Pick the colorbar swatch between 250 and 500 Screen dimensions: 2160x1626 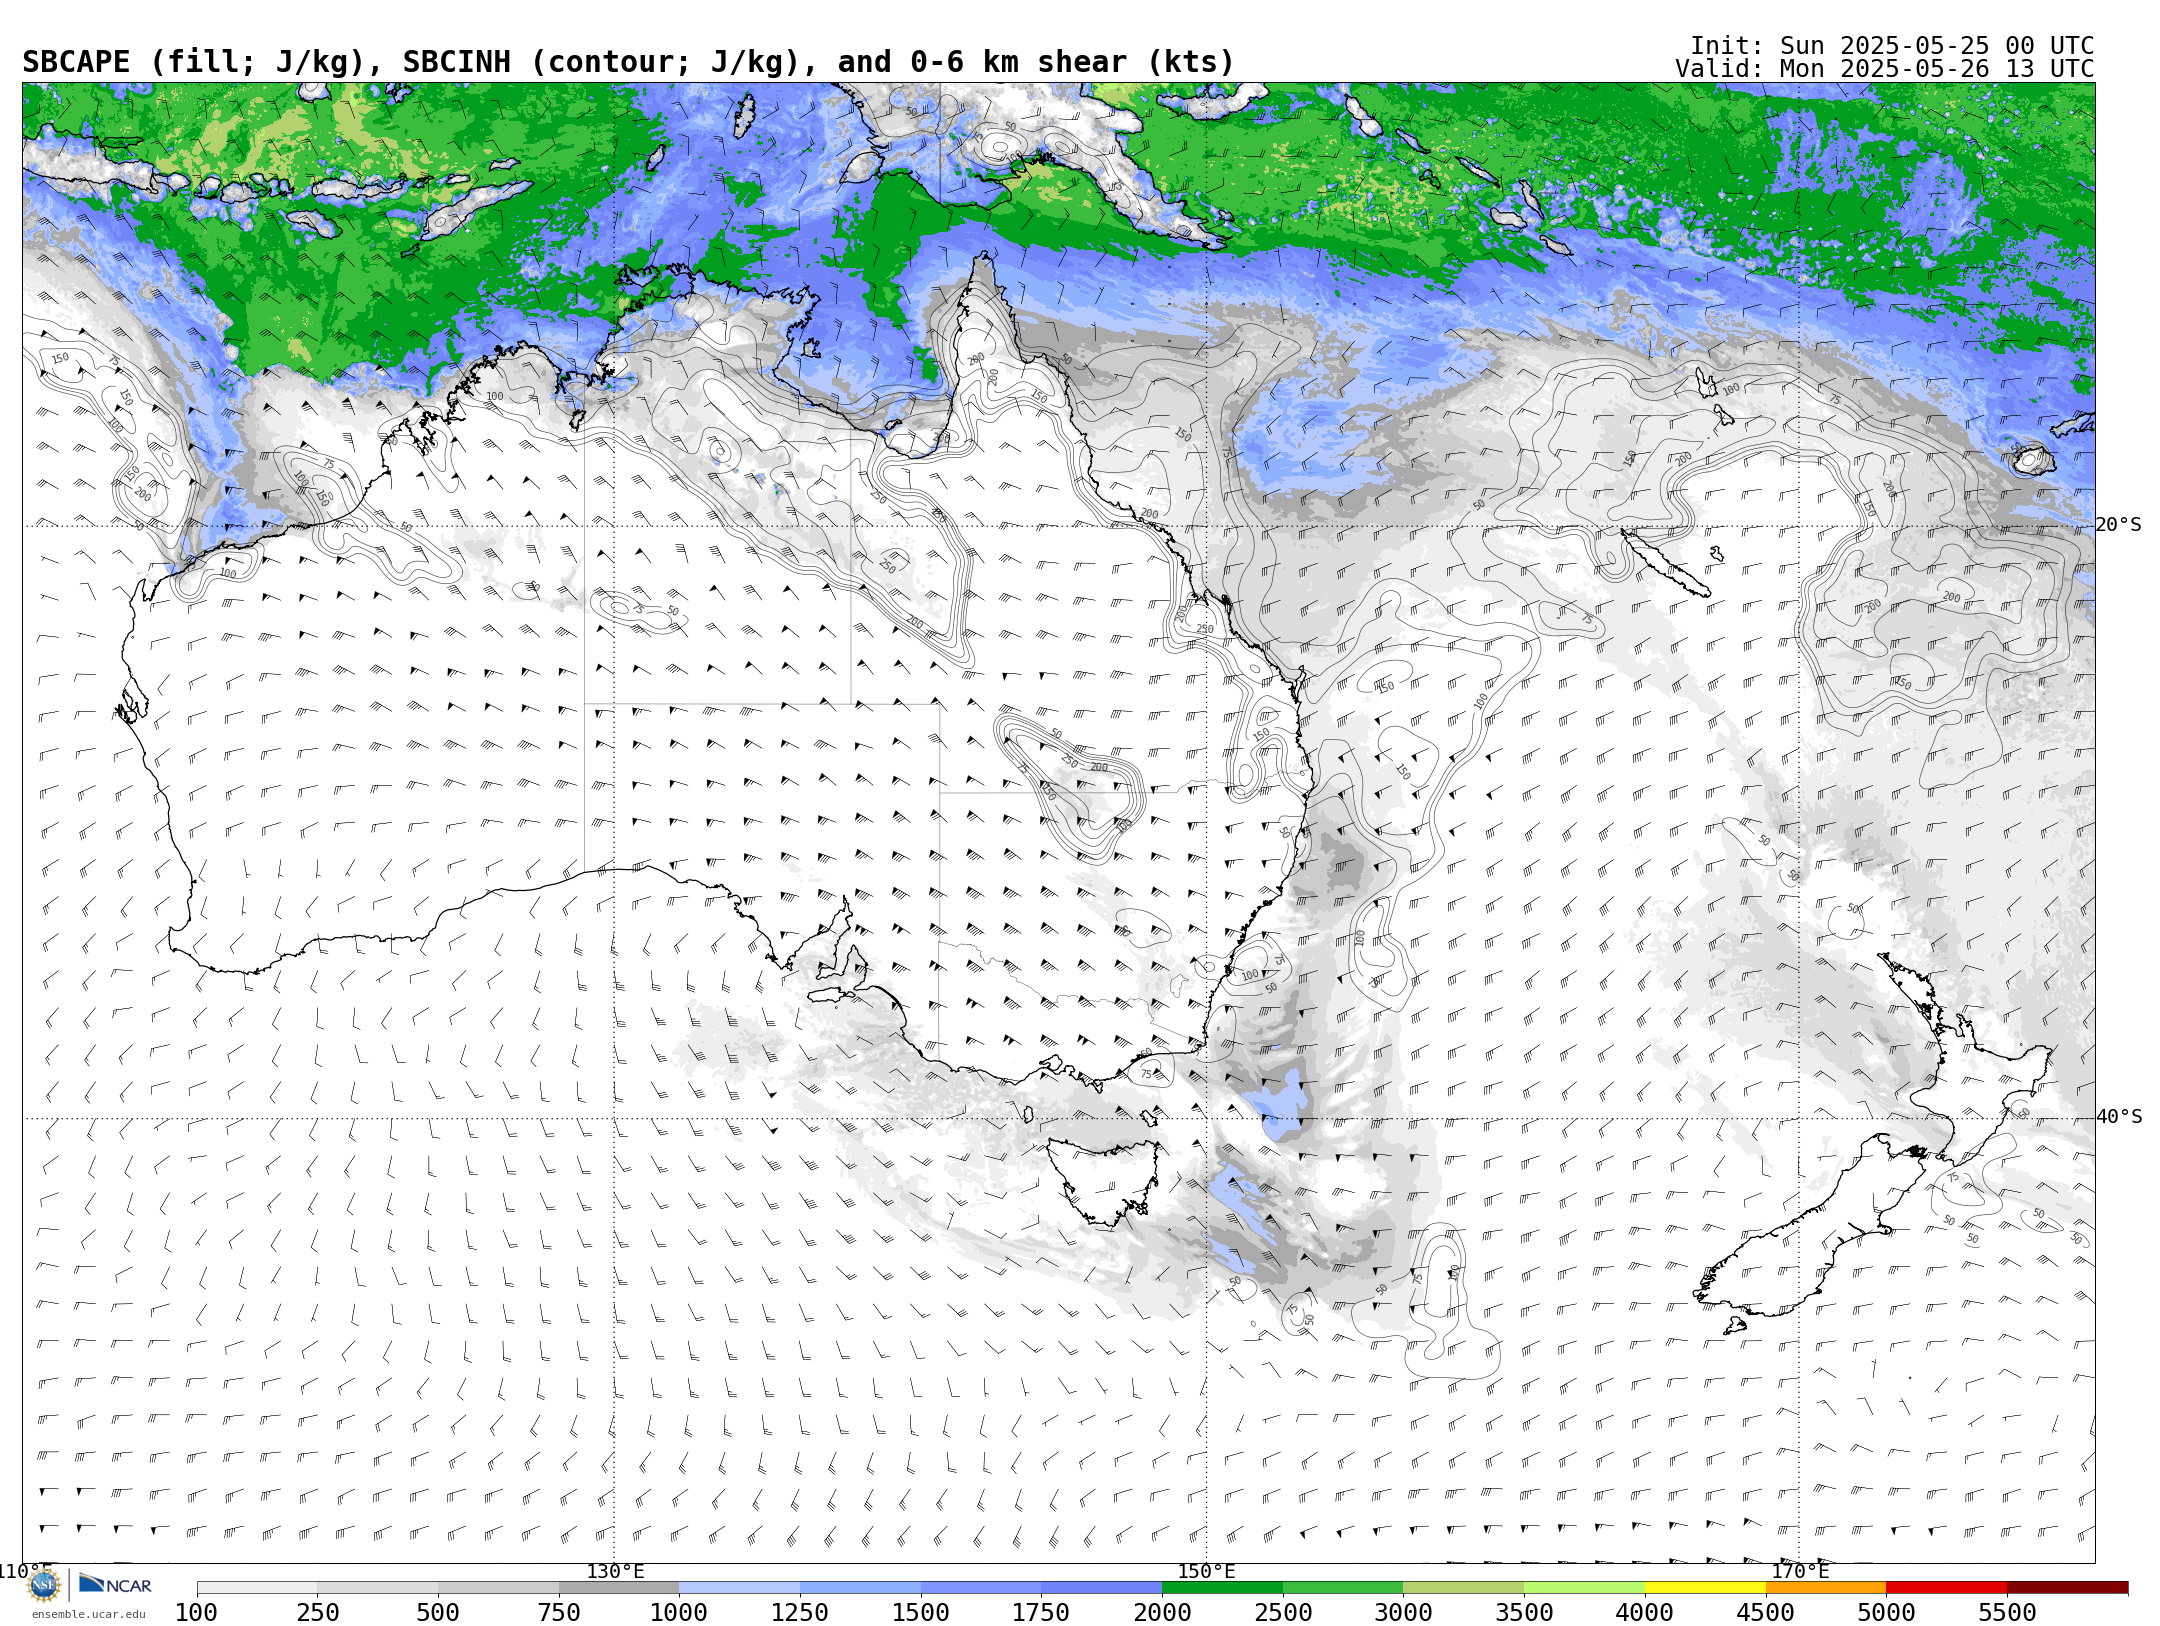[378, 1588]
